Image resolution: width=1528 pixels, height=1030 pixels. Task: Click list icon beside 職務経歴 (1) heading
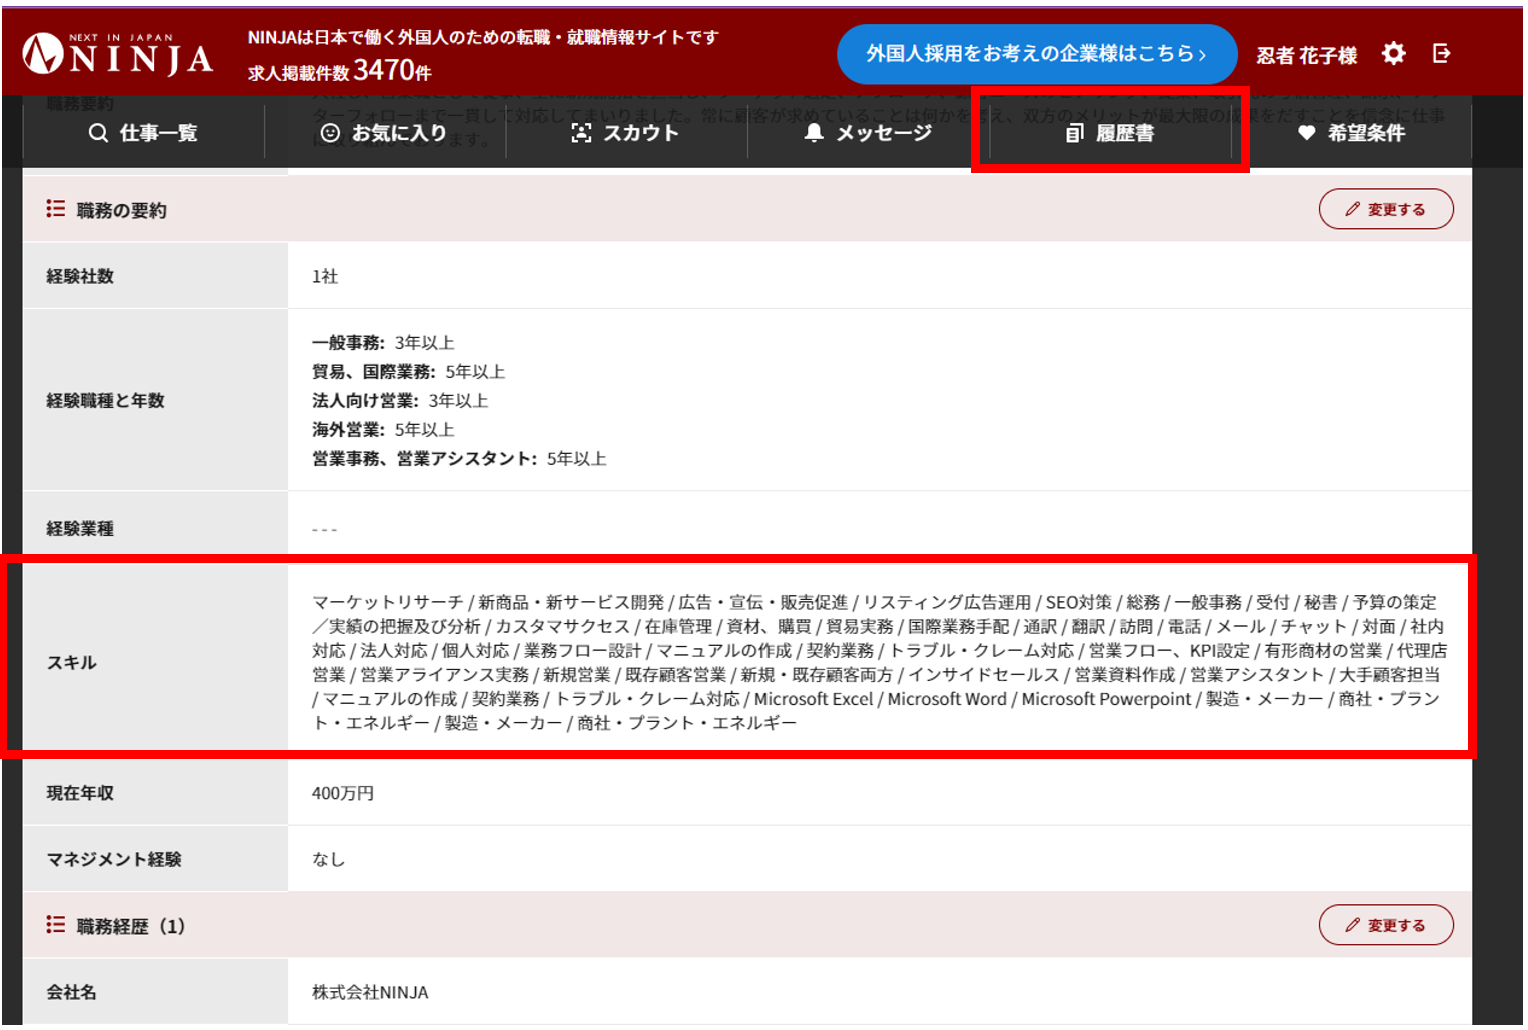(x=55, y=925)
